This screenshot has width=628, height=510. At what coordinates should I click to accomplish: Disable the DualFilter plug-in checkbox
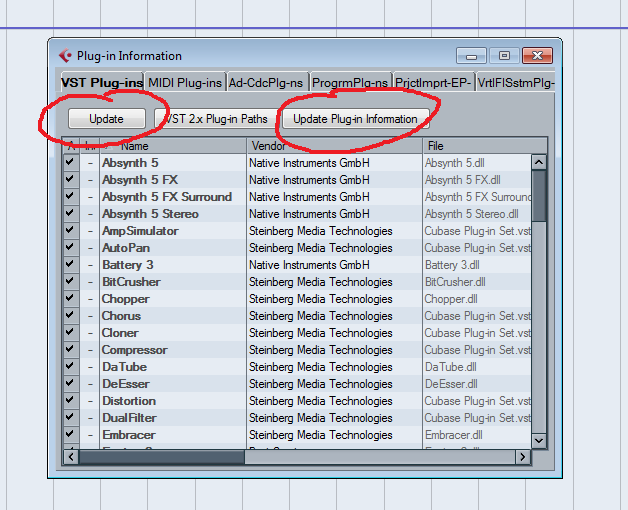70,417
